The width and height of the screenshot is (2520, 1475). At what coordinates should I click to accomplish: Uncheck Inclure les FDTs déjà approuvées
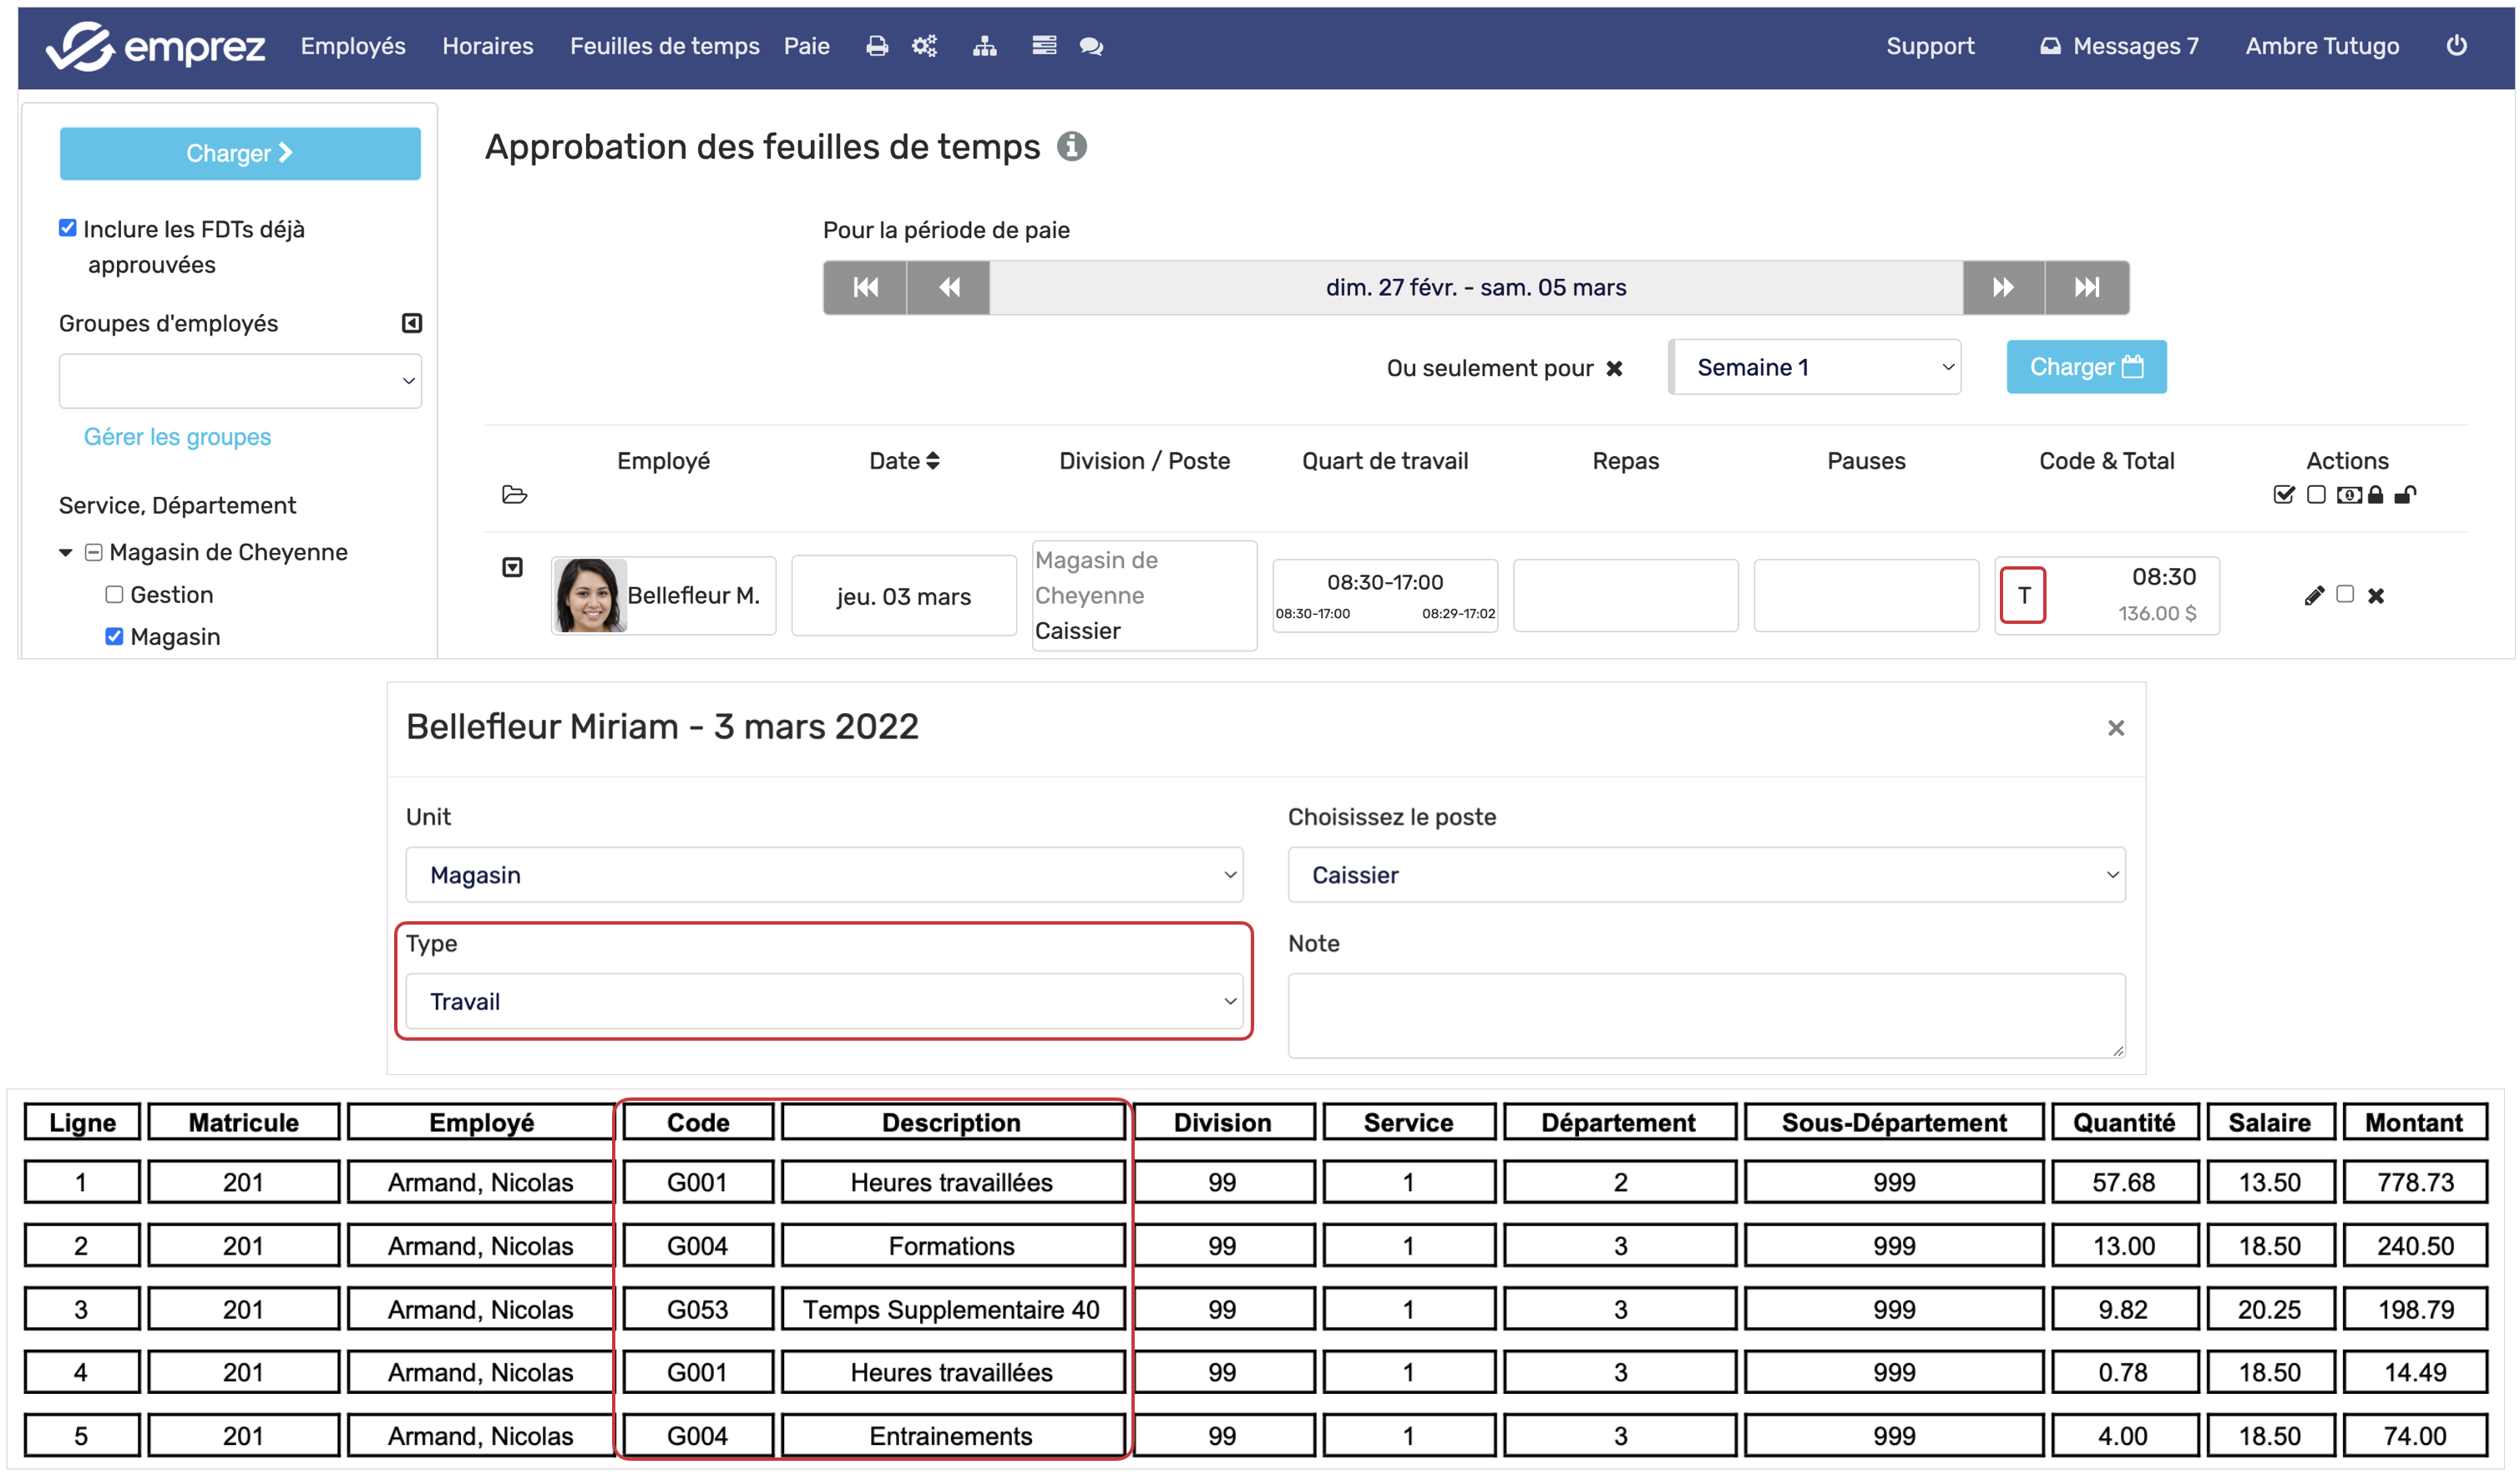click(x=68, y=228)
